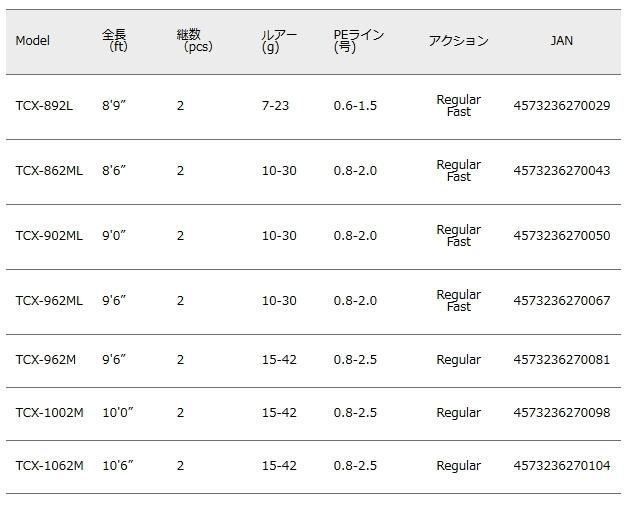Click the 7-23 lure weight cell
The width and height of the screenshot is (629, 505).
tap(275, 106)
